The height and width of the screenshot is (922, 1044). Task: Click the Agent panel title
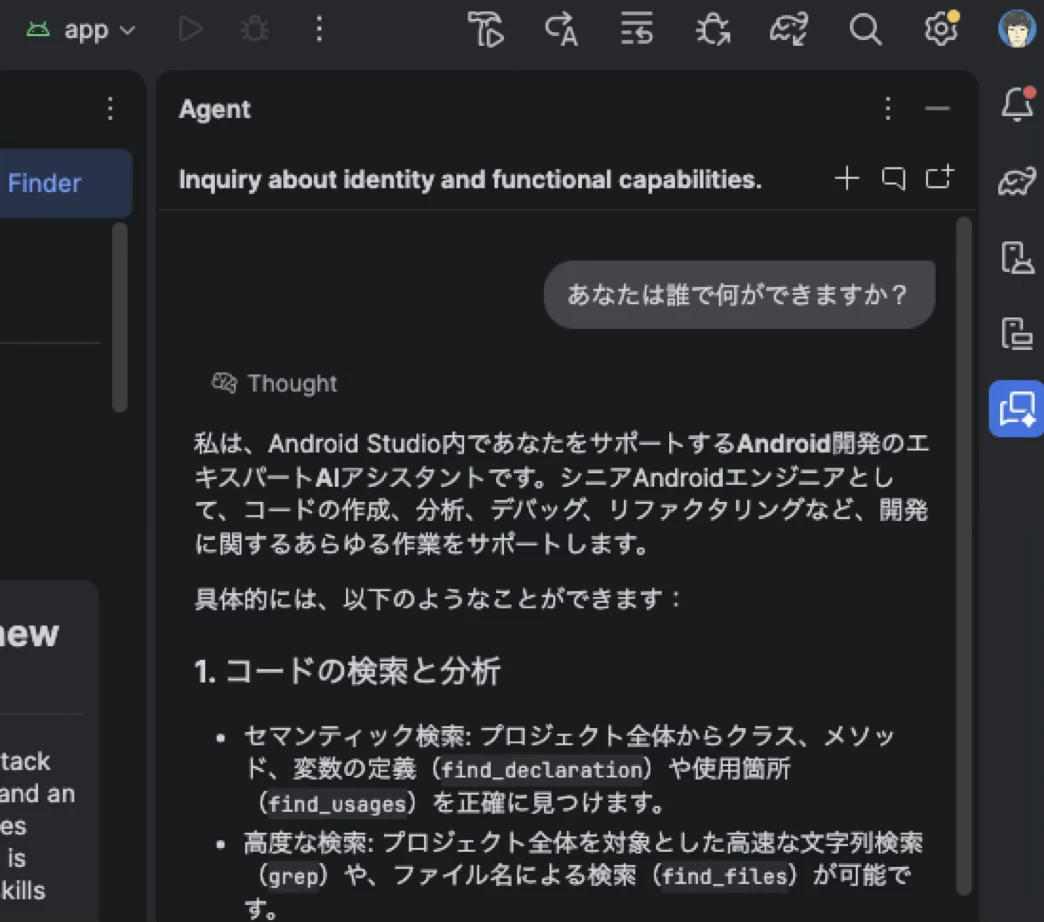tap(214, 109)
